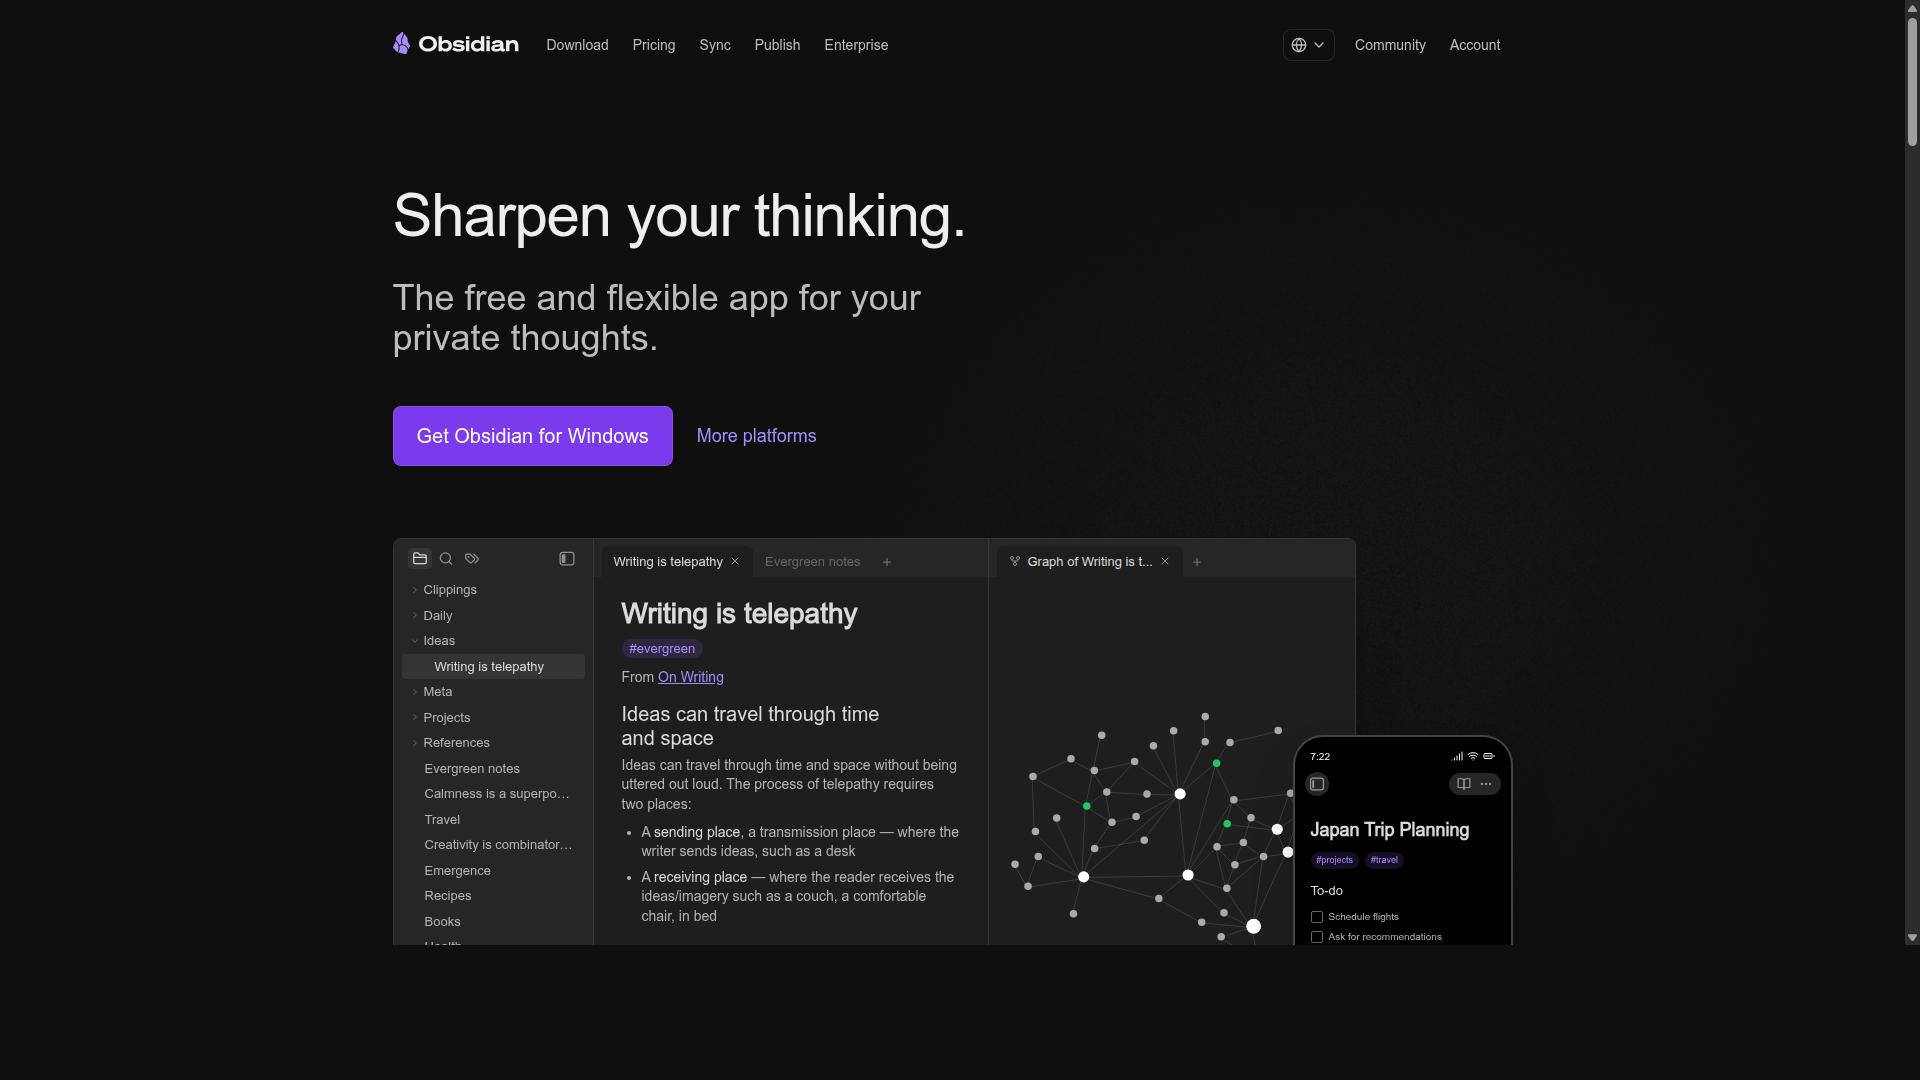Screen dimensions: 1920x1080
Task: Switch to the Evergreen notes tab
Action: (812, 562)
